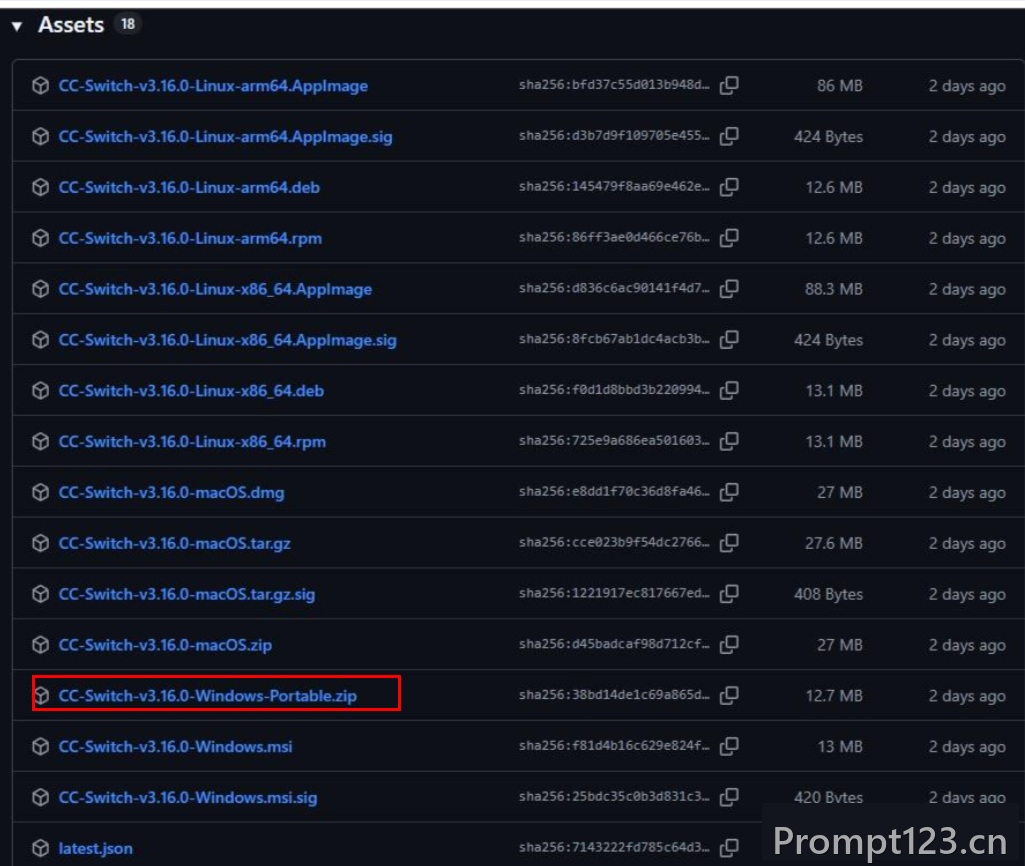Open the latest.json asset link
This screenshot has height=866, width=1025.
pyautogui.click(x=95, y=848)
